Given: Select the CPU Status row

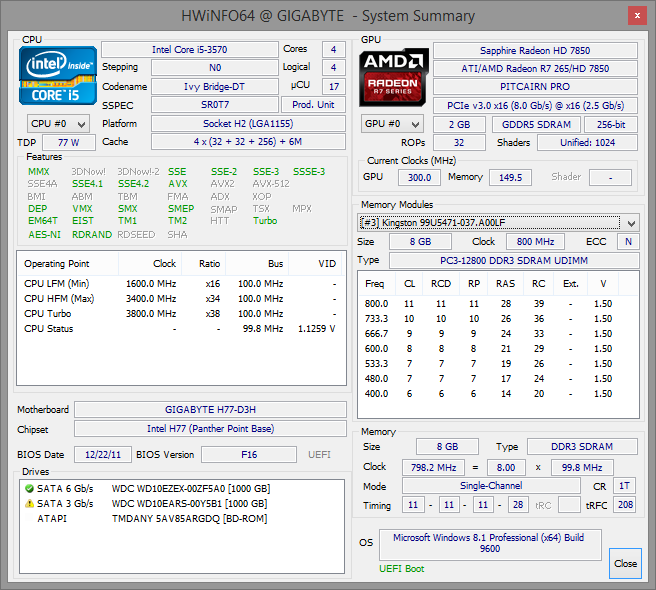Looking at the screenshot, I should (x=181, y=329).
